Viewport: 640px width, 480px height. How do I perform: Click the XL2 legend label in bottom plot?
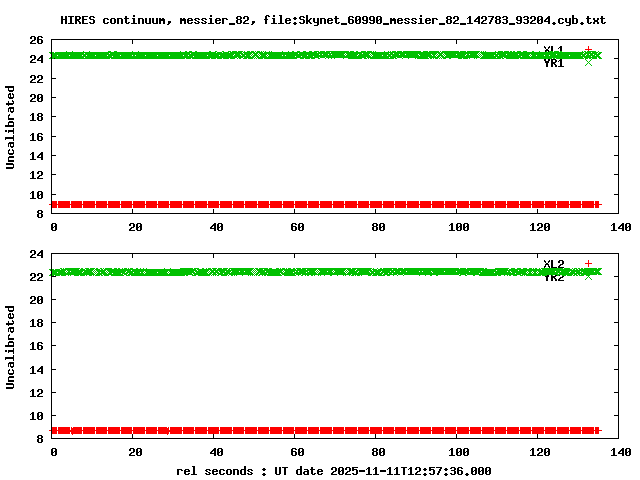pos(554,264)
